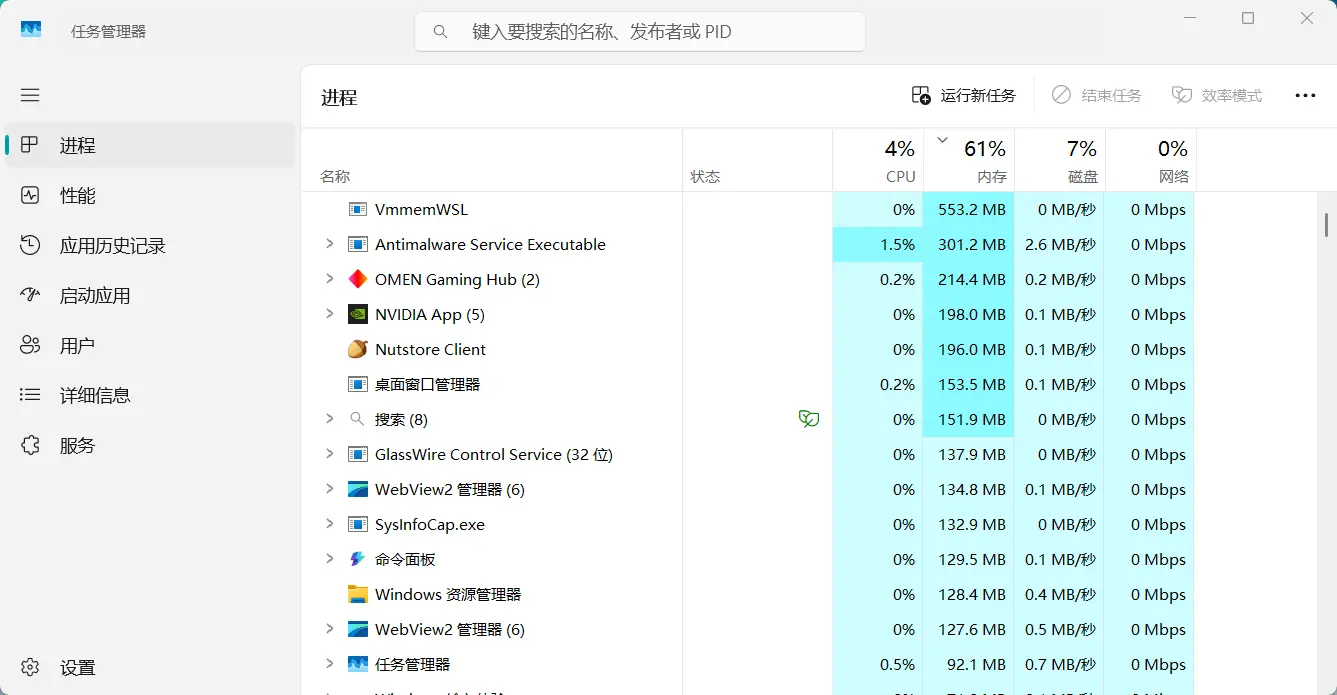This screenshot has width=1337, height=695.
Task: Toggle the hamburger navigation menu
Action: (30, 95)
